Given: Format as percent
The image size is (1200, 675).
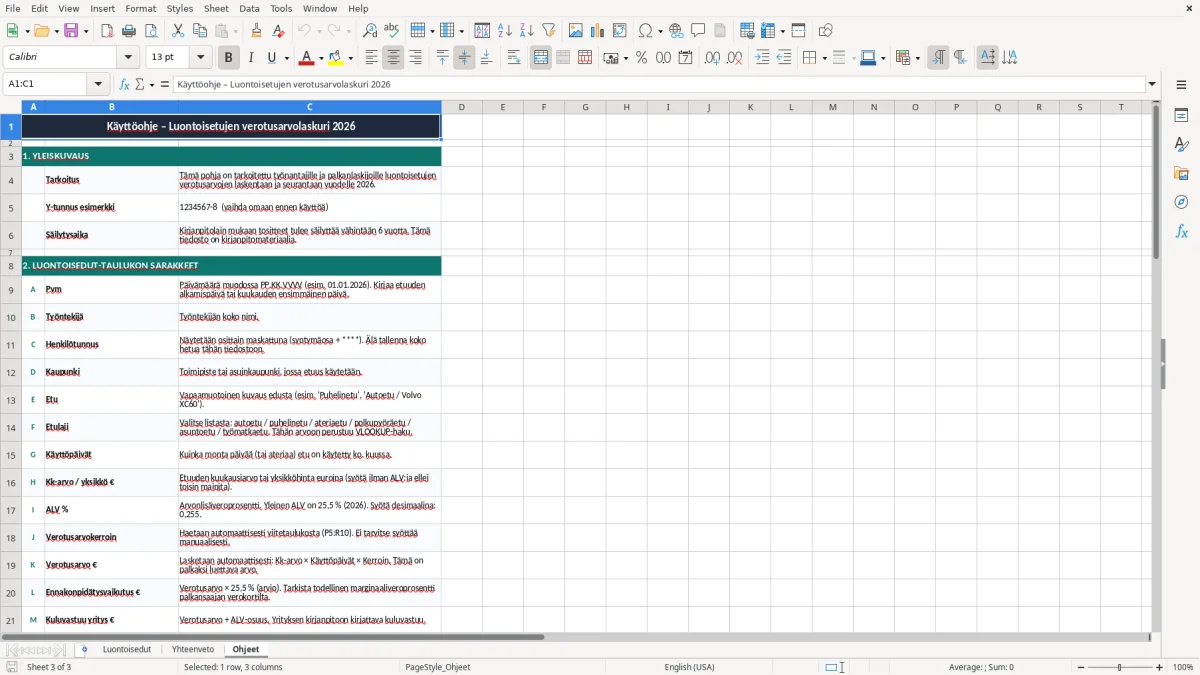Looking at the screenshot, I should (642, 58).
